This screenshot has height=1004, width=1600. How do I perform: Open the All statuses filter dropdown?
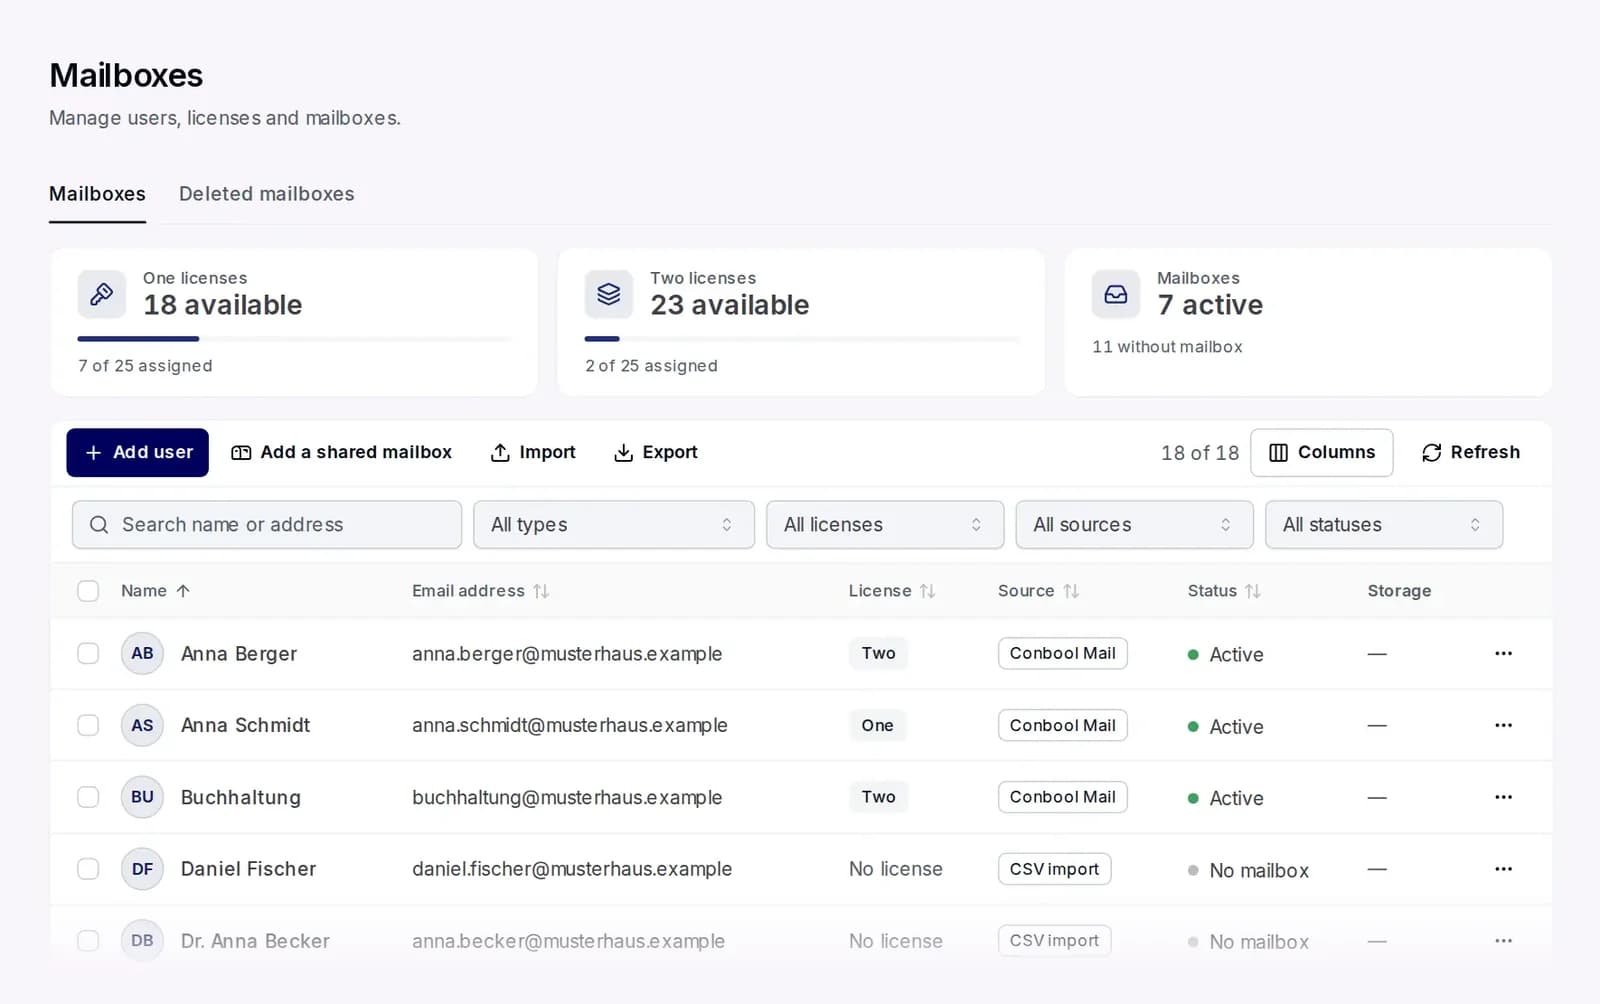coord(1384,525)
